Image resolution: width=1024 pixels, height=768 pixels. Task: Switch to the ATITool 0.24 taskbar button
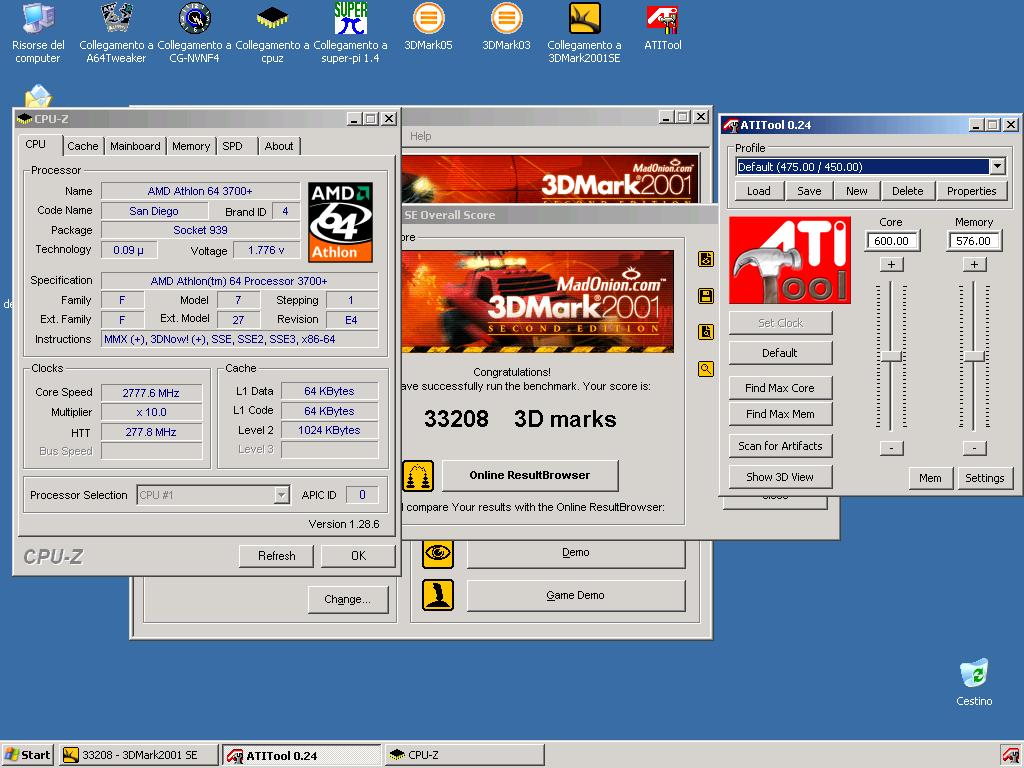pos(302,755)
